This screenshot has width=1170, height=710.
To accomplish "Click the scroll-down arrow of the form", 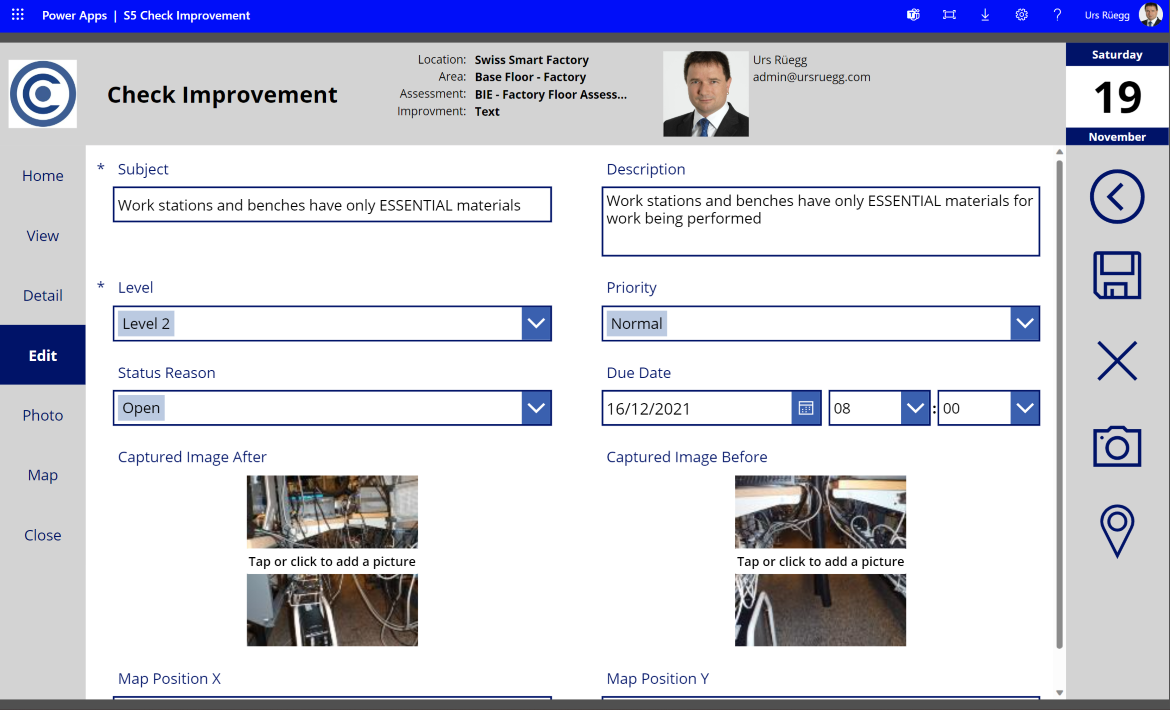I will (1060, 693).
